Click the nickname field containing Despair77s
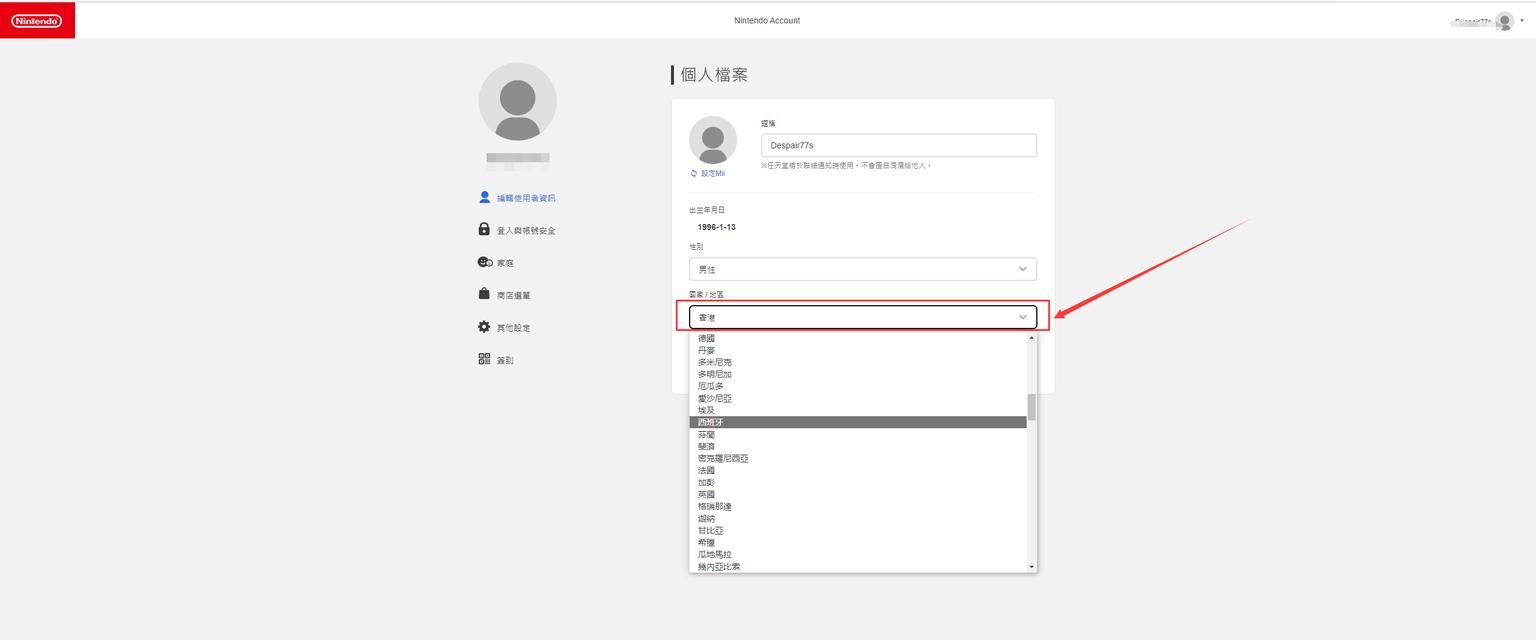Screen dimensions: 1536x640 (x=899, y=145)
